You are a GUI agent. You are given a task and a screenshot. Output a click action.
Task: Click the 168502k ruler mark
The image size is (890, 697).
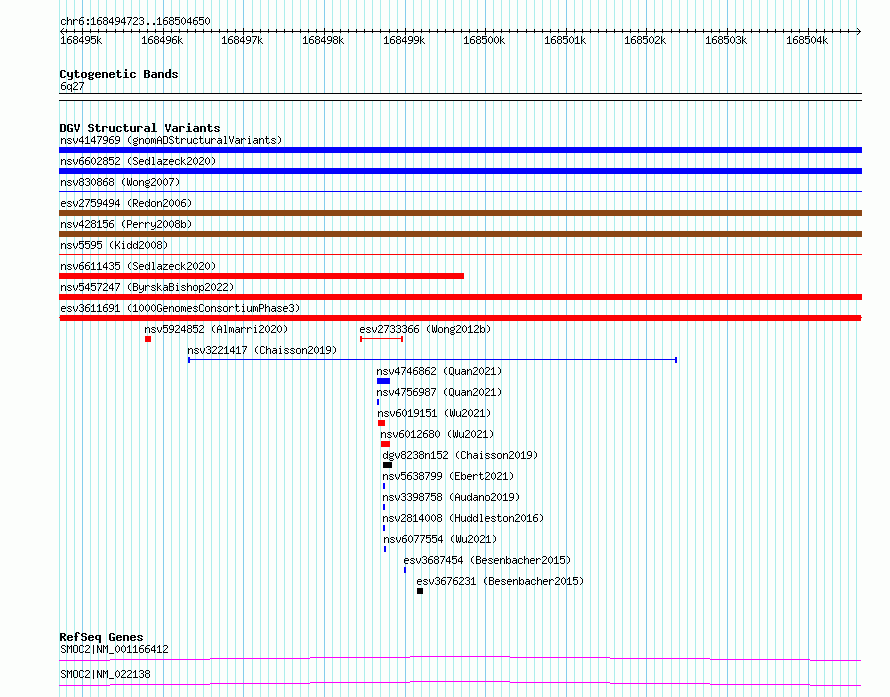[645, 40]
